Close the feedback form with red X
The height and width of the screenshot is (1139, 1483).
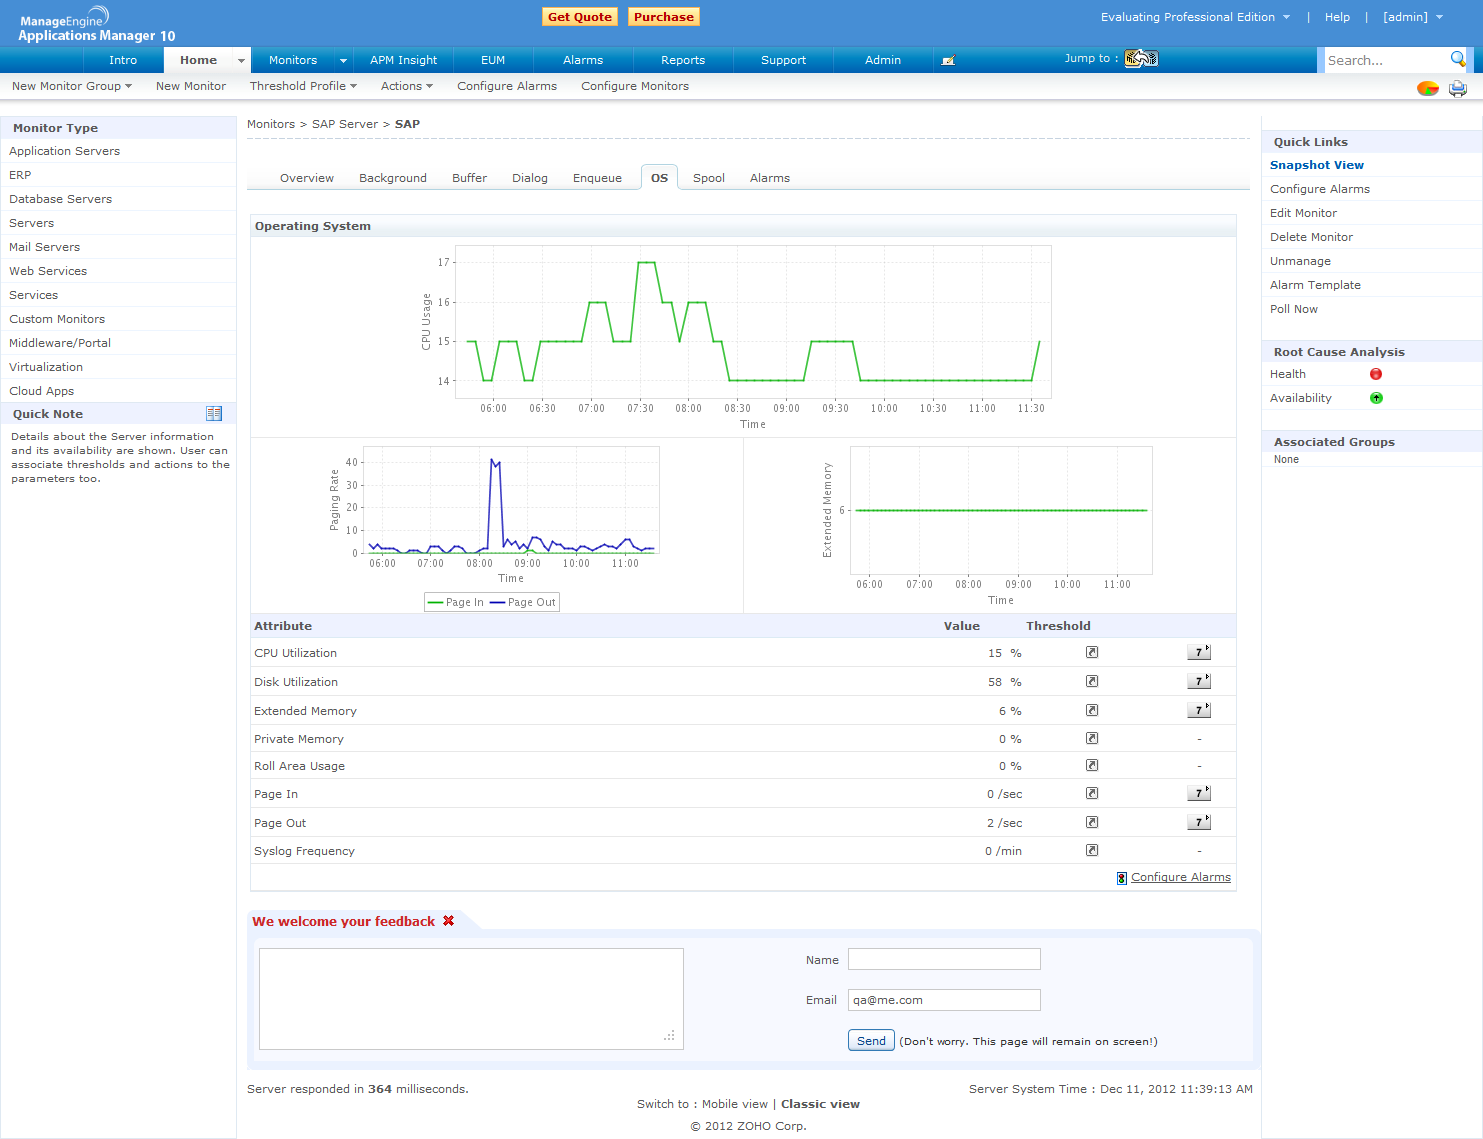449,921
